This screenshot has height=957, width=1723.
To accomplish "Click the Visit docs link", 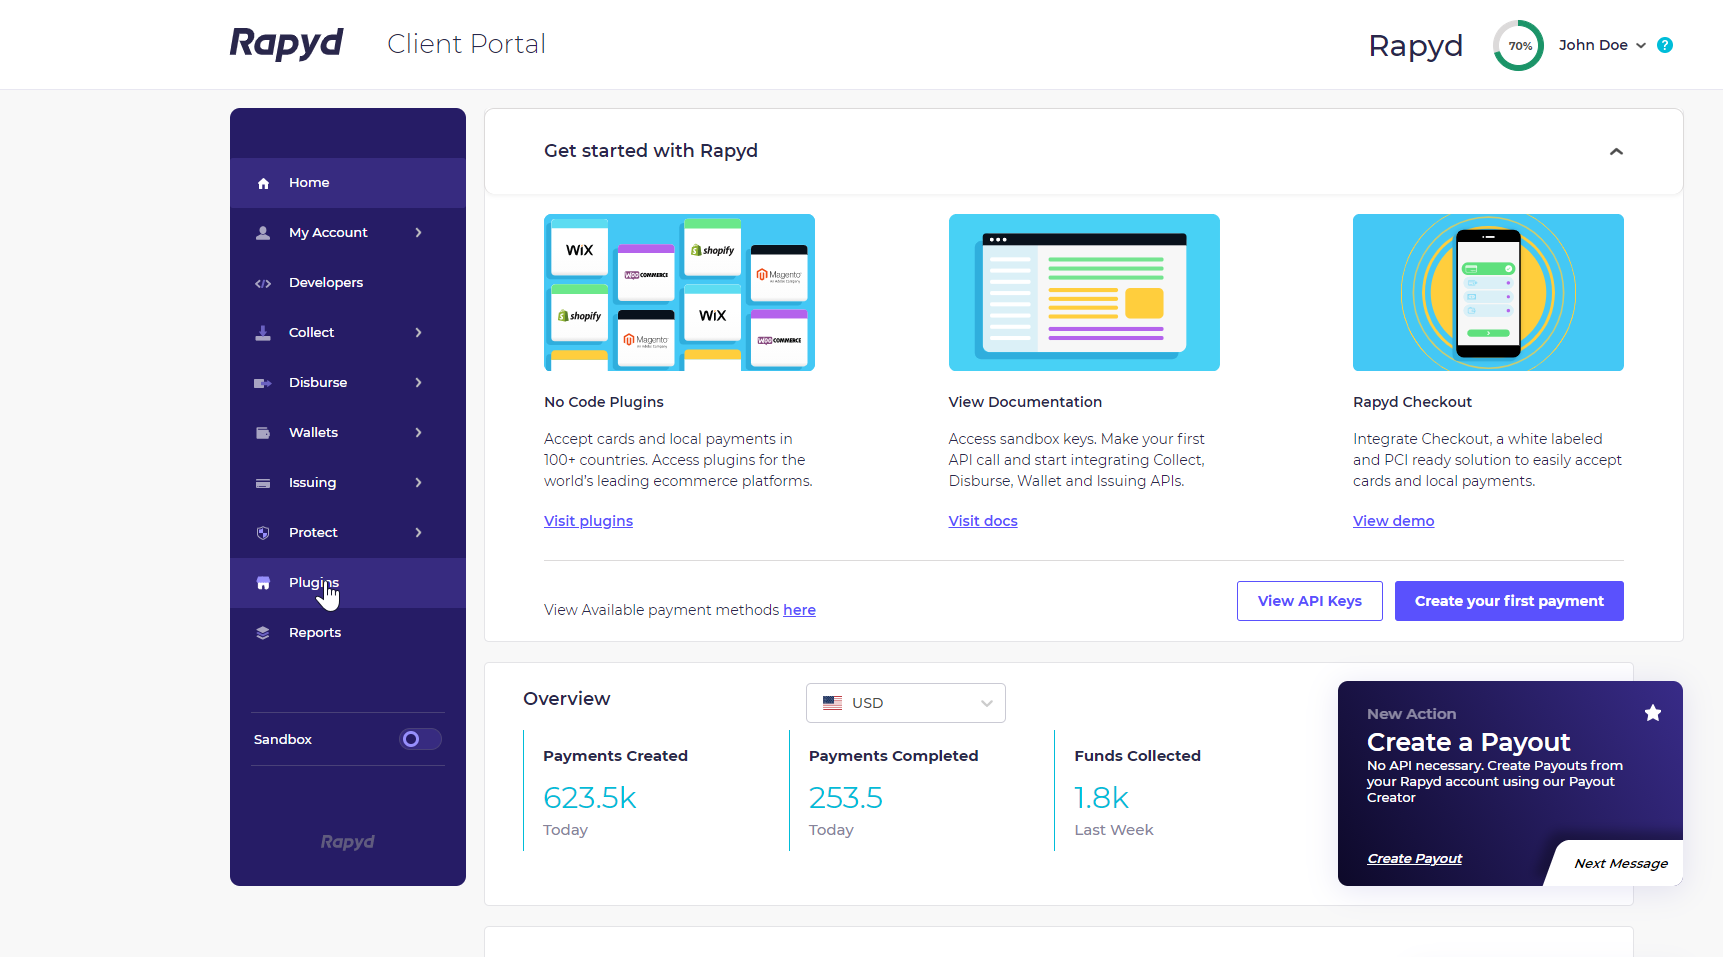I will coord(983,521).
